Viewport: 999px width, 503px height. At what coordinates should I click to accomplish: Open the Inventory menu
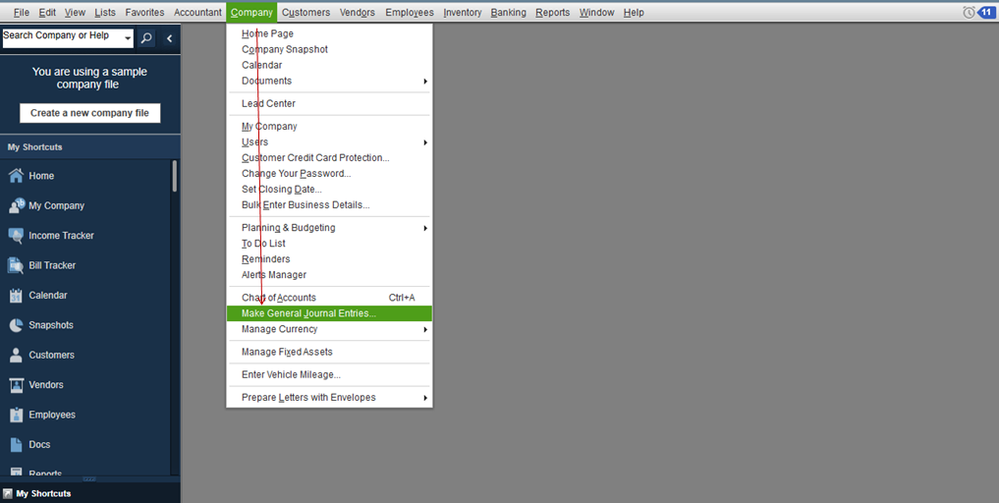click(463, 12)
